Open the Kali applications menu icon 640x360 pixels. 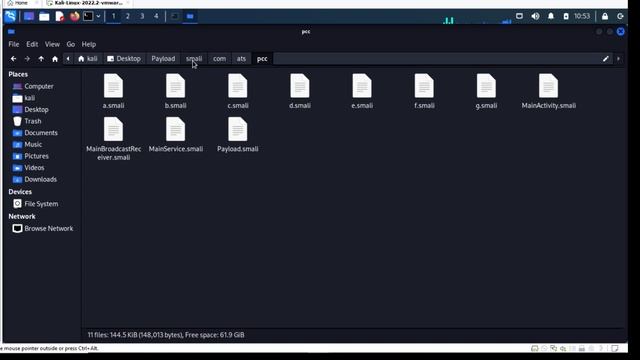(10, 16)
